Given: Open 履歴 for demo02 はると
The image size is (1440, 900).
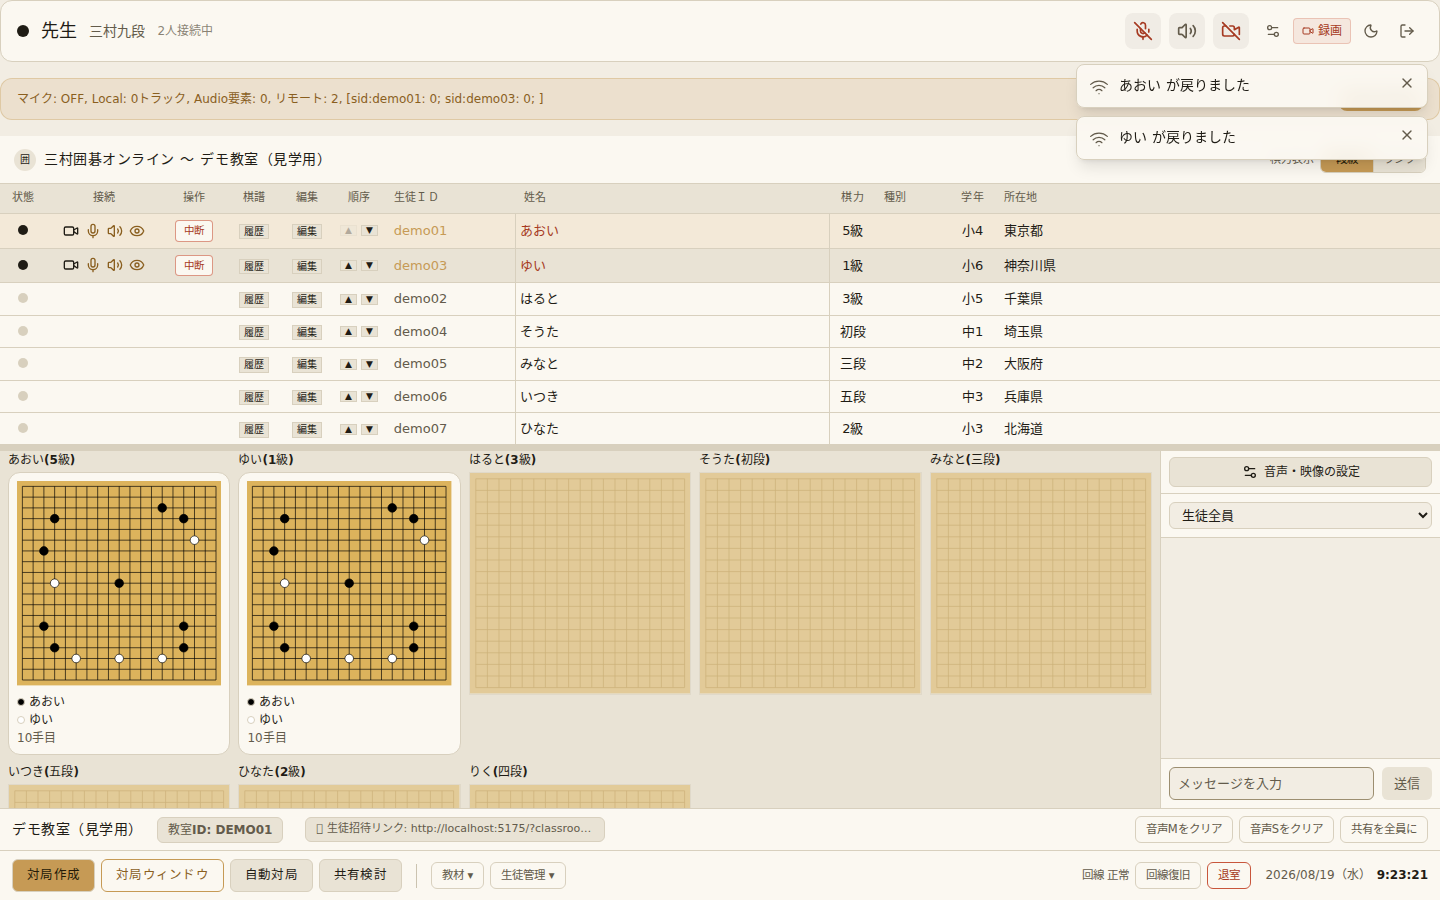Looking at the screenshot, I should (254, 299).
